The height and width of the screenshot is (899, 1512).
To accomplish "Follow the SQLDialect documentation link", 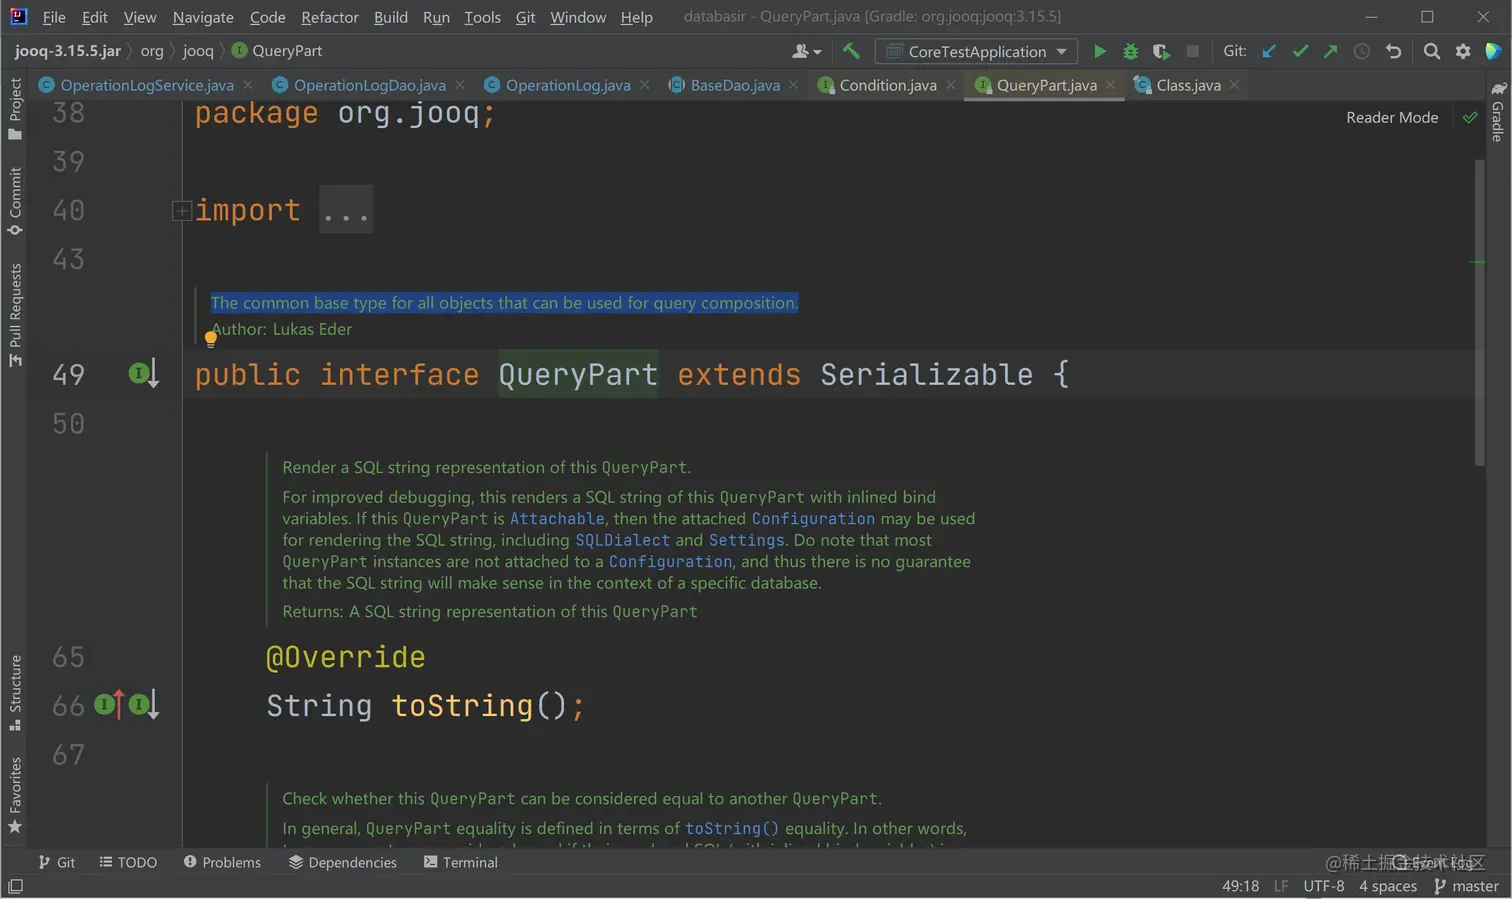I will point(622,540).
